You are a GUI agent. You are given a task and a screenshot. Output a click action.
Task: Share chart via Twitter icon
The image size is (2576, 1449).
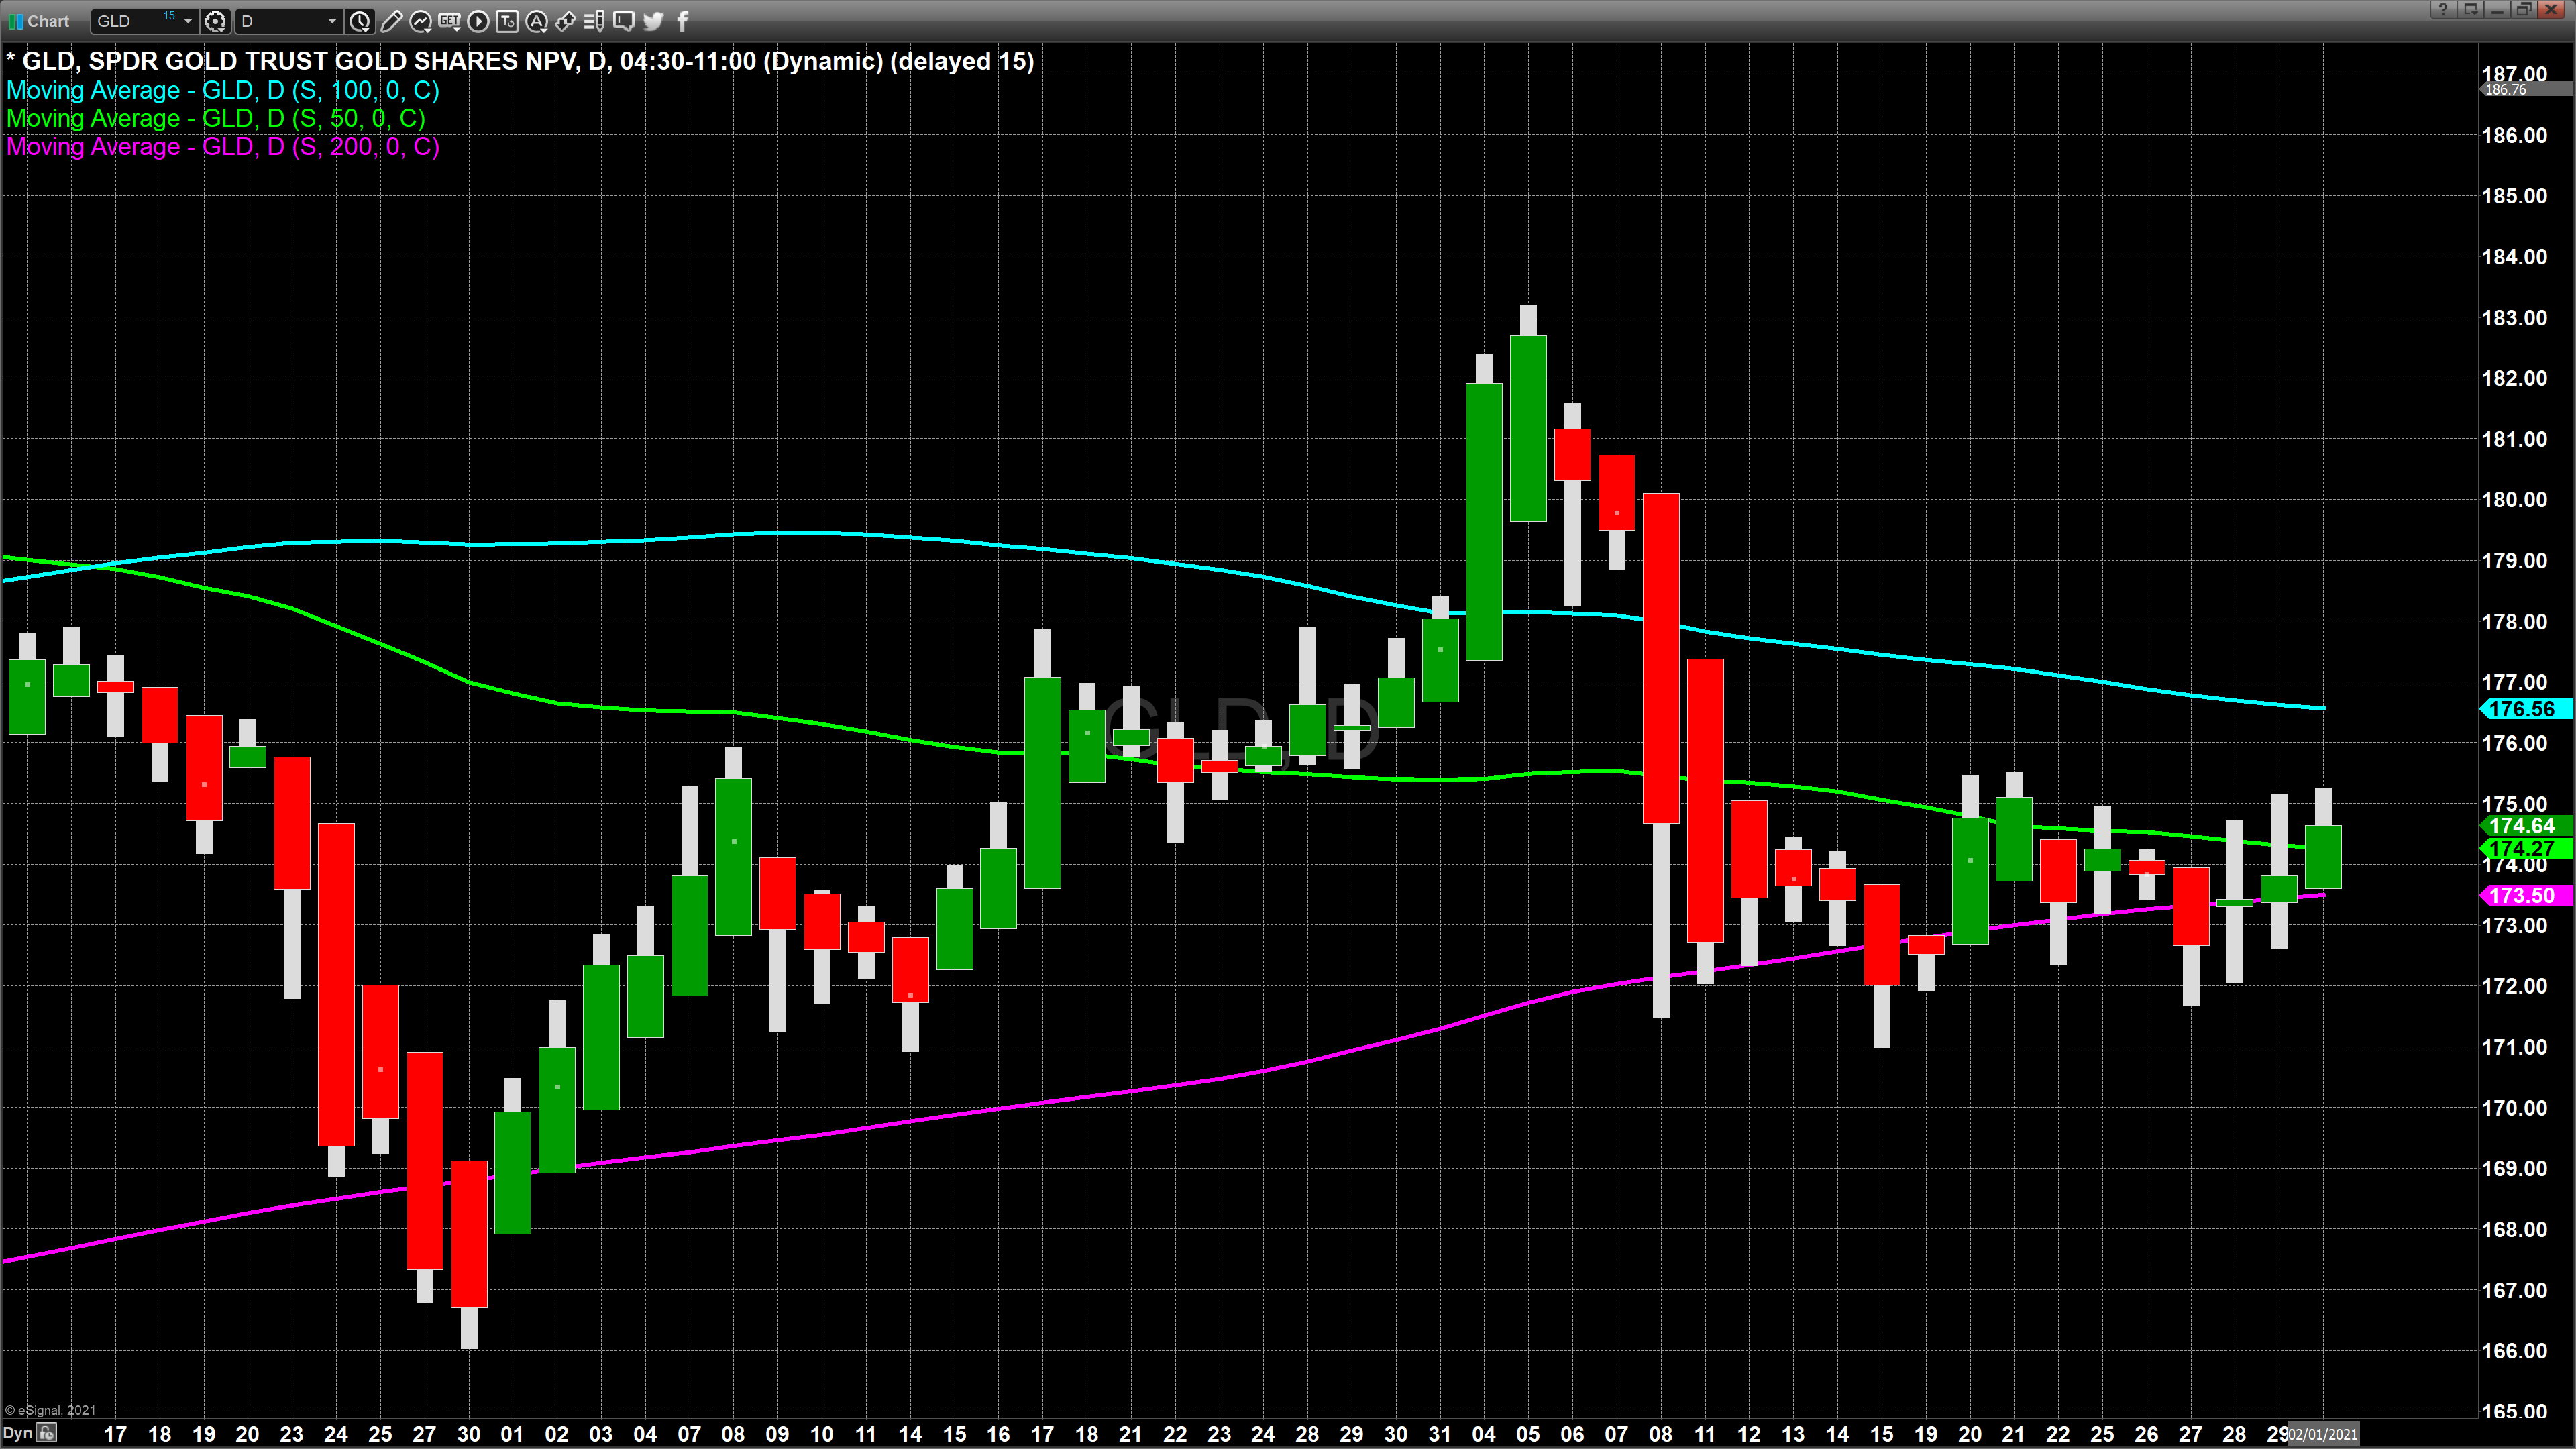tap(653, 21)
